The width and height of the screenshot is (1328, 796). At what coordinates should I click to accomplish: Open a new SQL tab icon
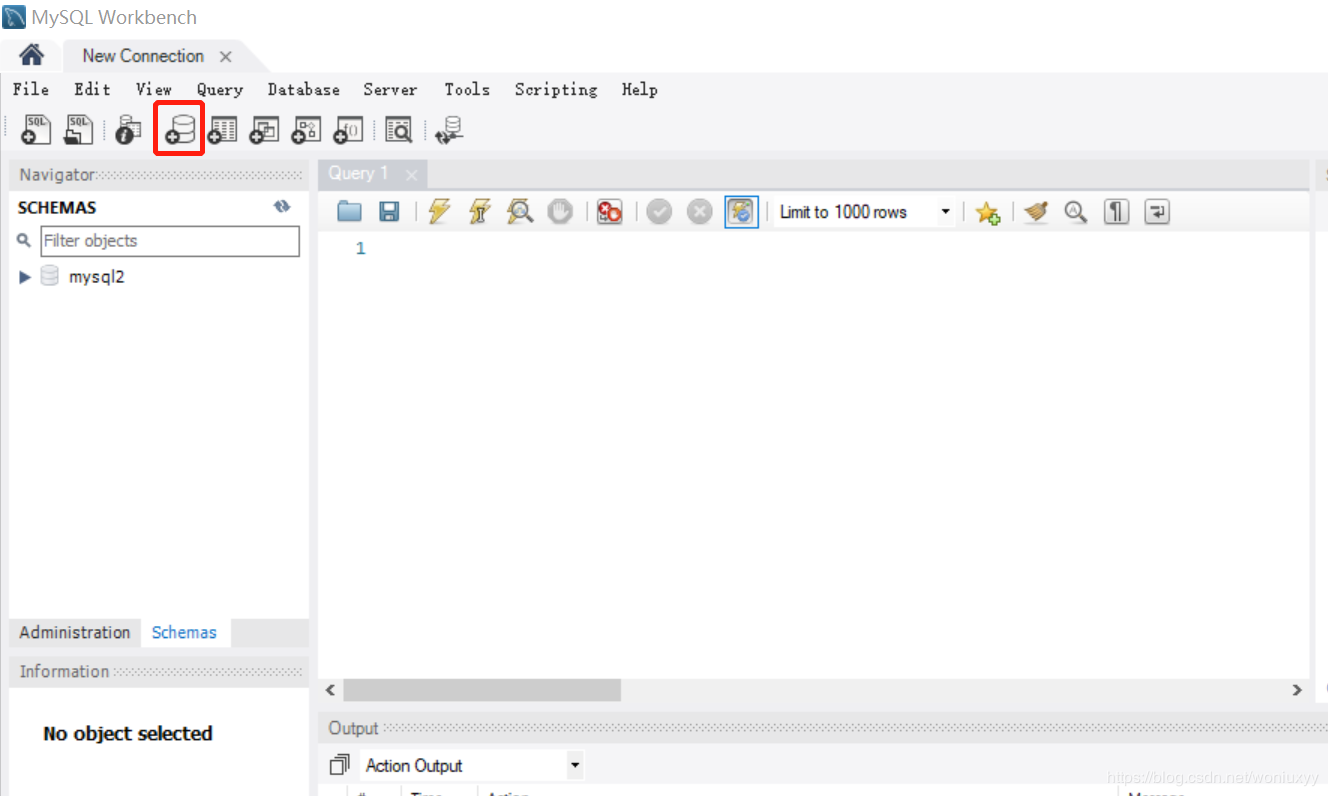click(36, 129)
